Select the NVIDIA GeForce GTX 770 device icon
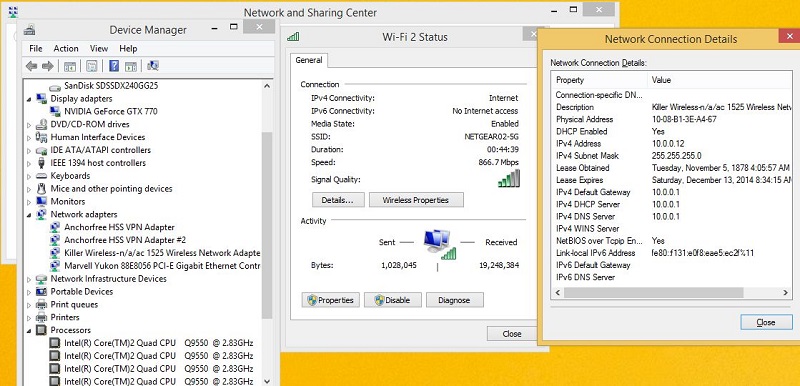Screen dimensions: 800x386 [55, 111]
